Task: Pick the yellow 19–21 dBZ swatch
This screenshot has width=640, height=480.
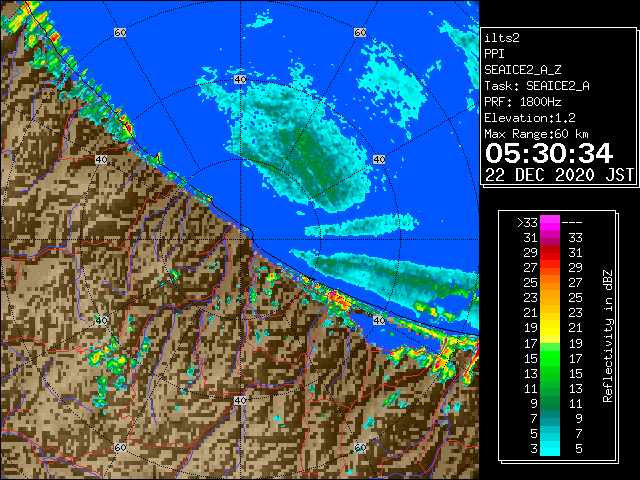Action: tap(550, 328)
